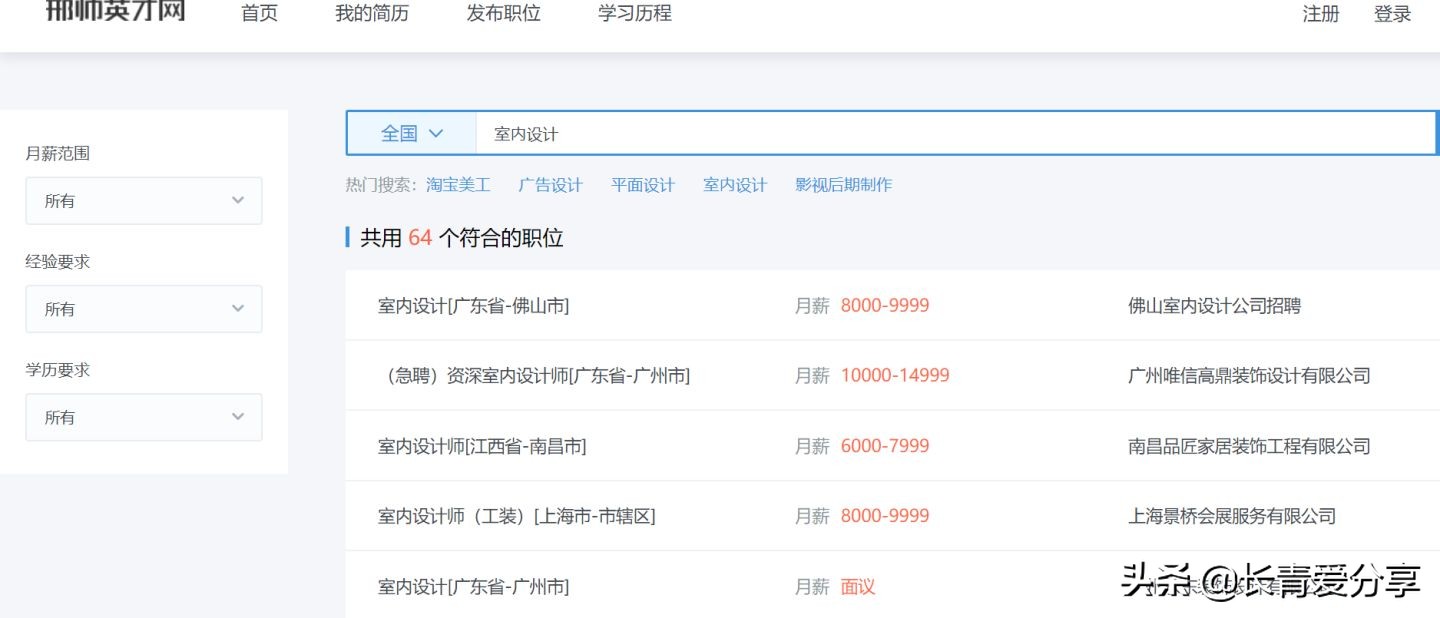Screen dimensions: 1440x618
Task: Click the 注册 registration link
Action: (1320, 15)
